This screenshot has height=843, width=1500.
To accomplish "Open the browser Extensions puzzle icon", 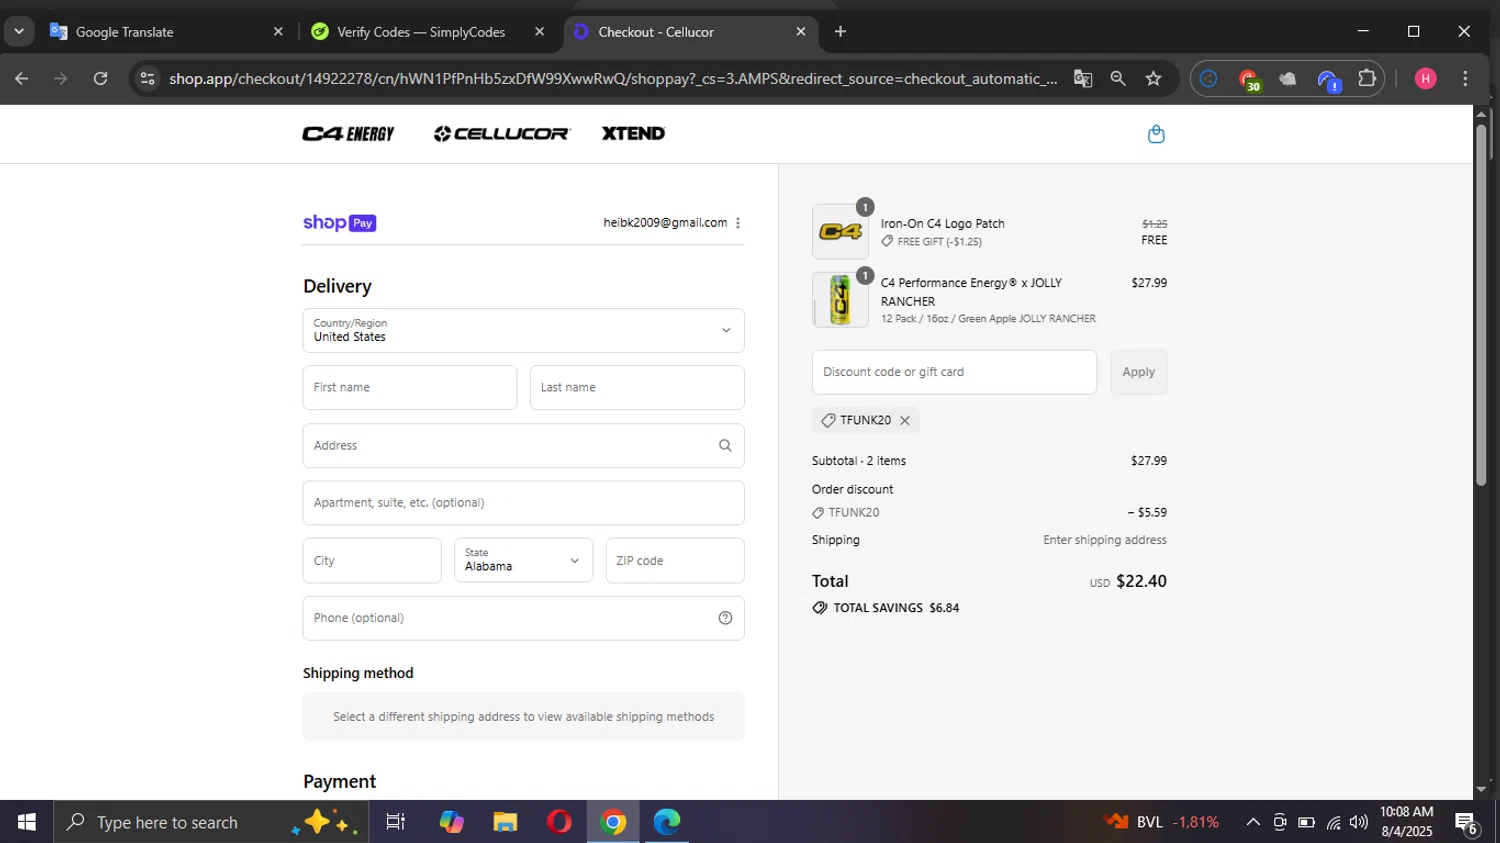I will [1366, 79].
